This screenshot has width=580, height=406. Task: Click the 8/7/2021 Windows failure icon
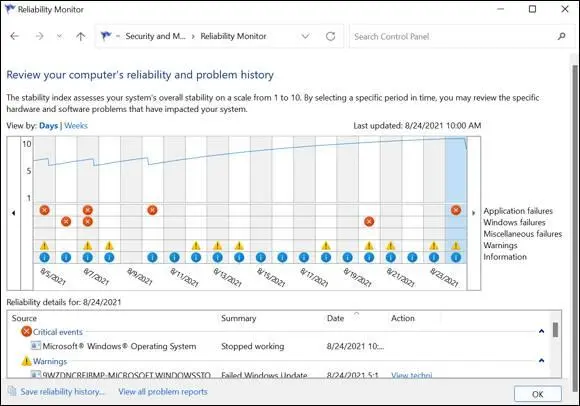click(x=88, y=221)
